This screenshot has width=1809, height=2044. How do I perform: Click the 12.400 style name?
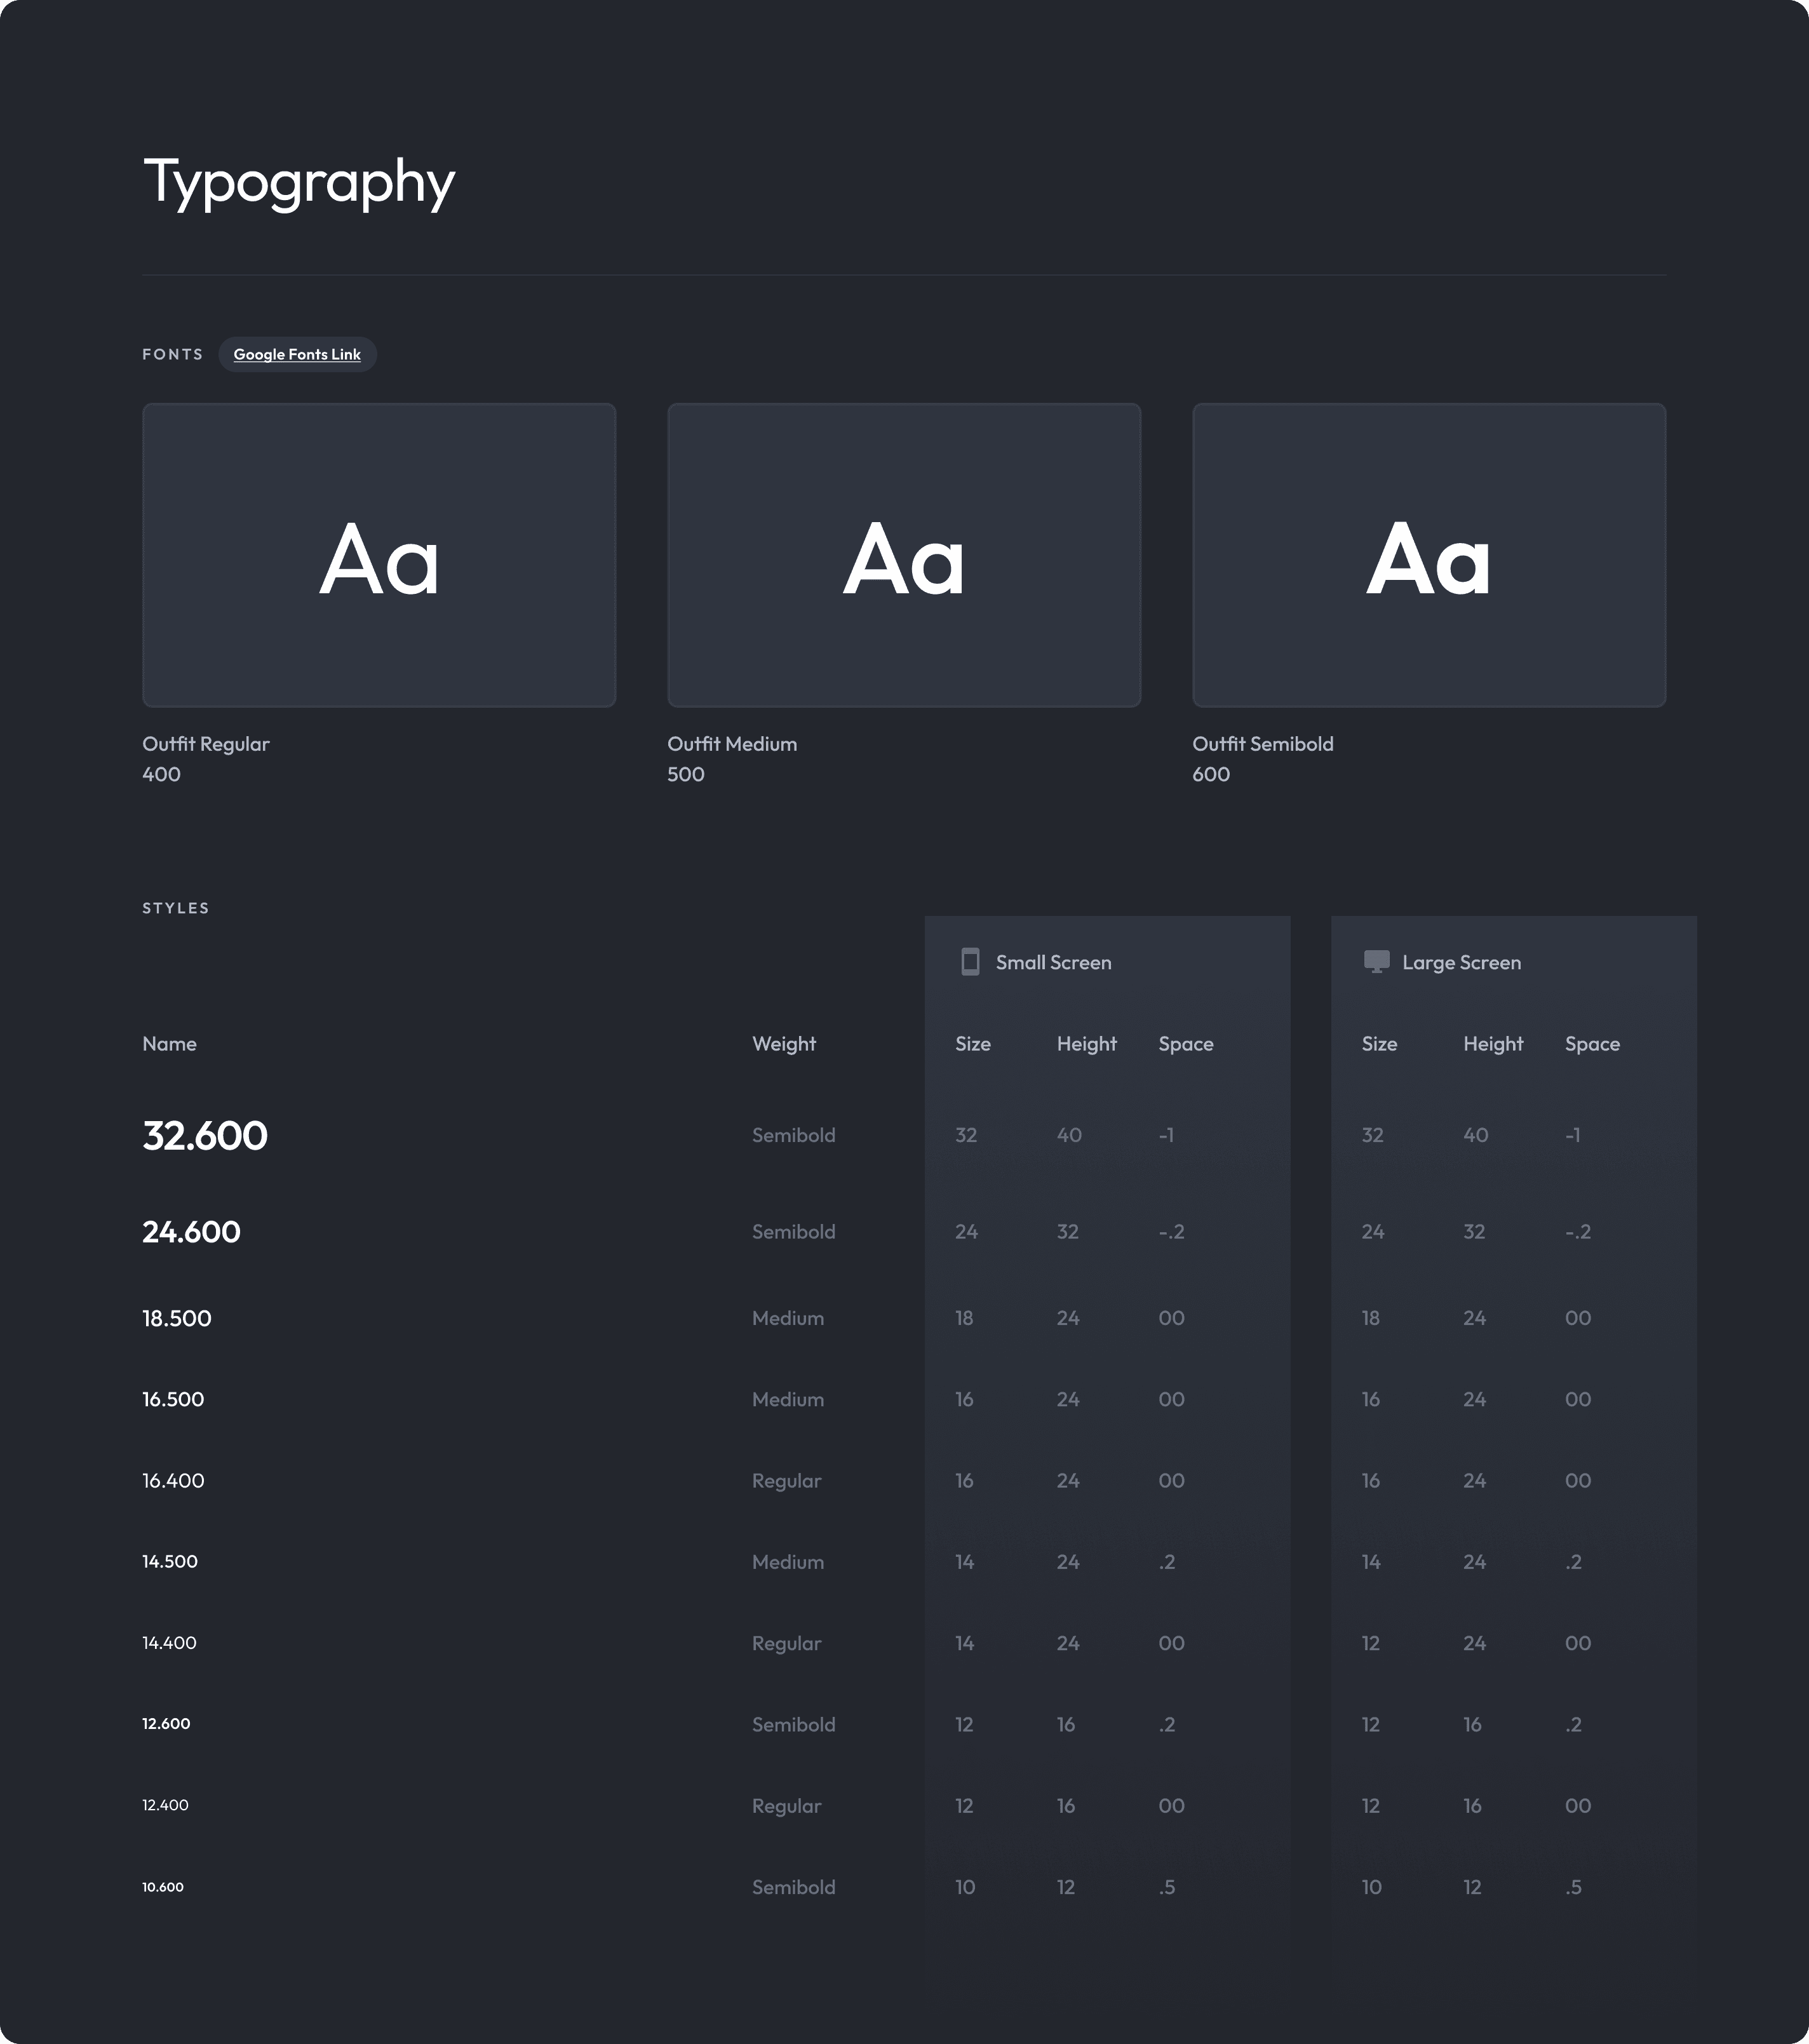pos(165,1805)
